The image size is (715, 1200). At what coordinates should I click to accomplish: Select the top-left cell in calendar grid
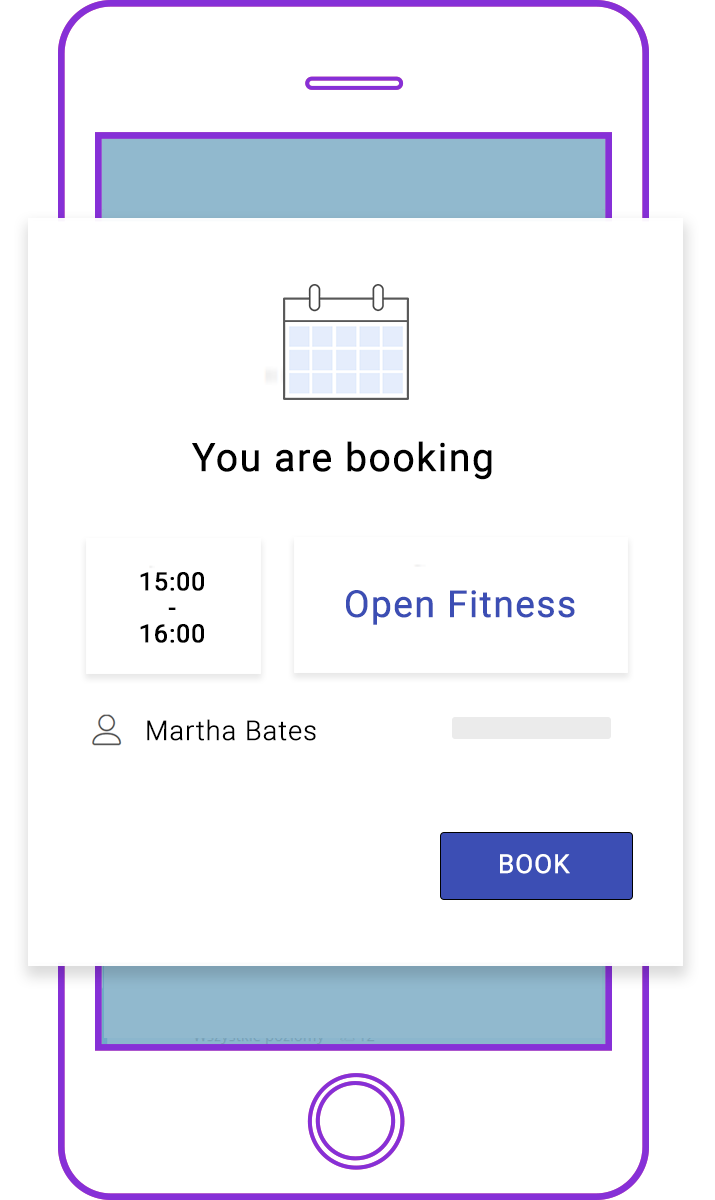pyautogui.click(x=299, y=336)
